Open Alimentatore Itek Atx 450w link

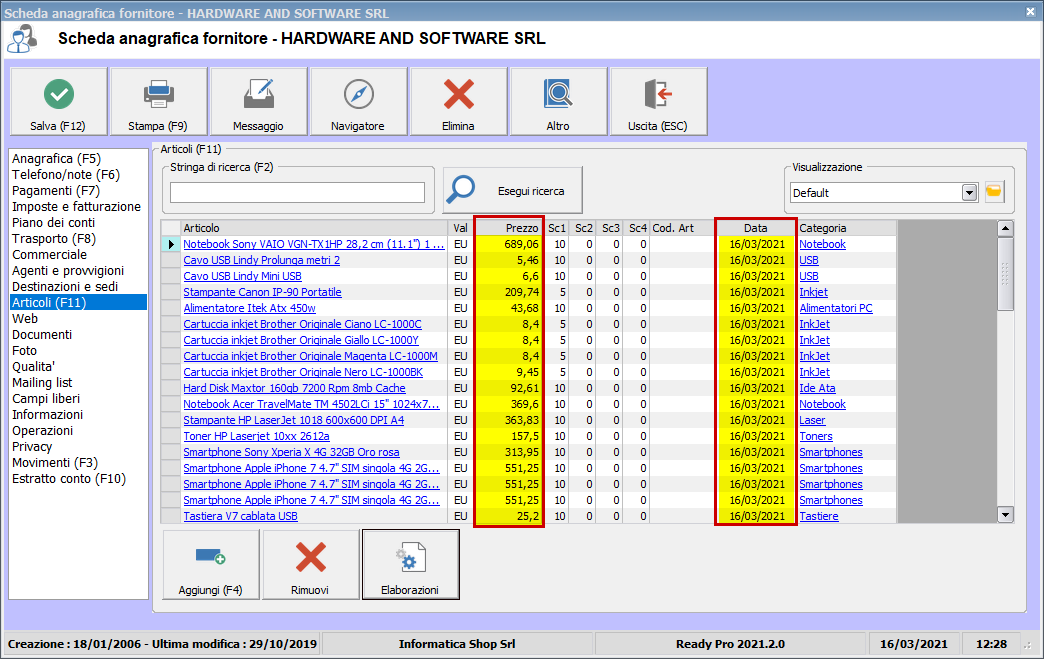[x=250, y=308]
